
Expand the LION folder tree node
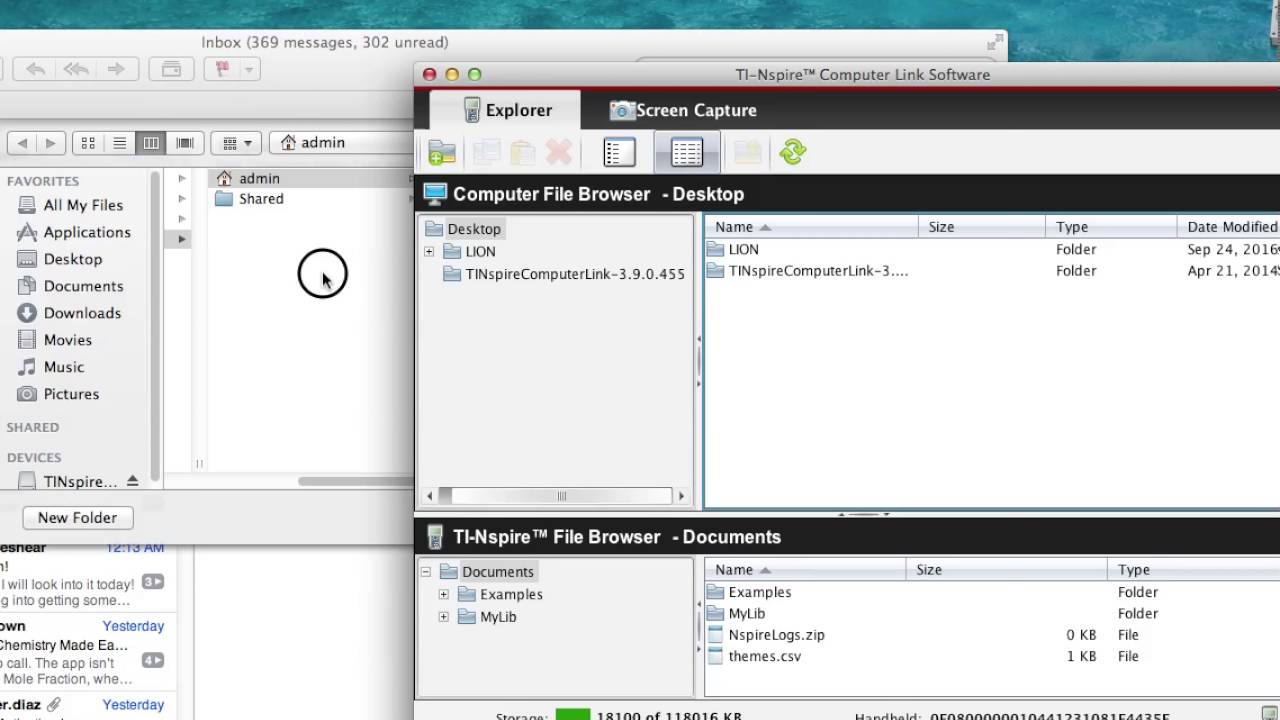(x=429, y=252)
